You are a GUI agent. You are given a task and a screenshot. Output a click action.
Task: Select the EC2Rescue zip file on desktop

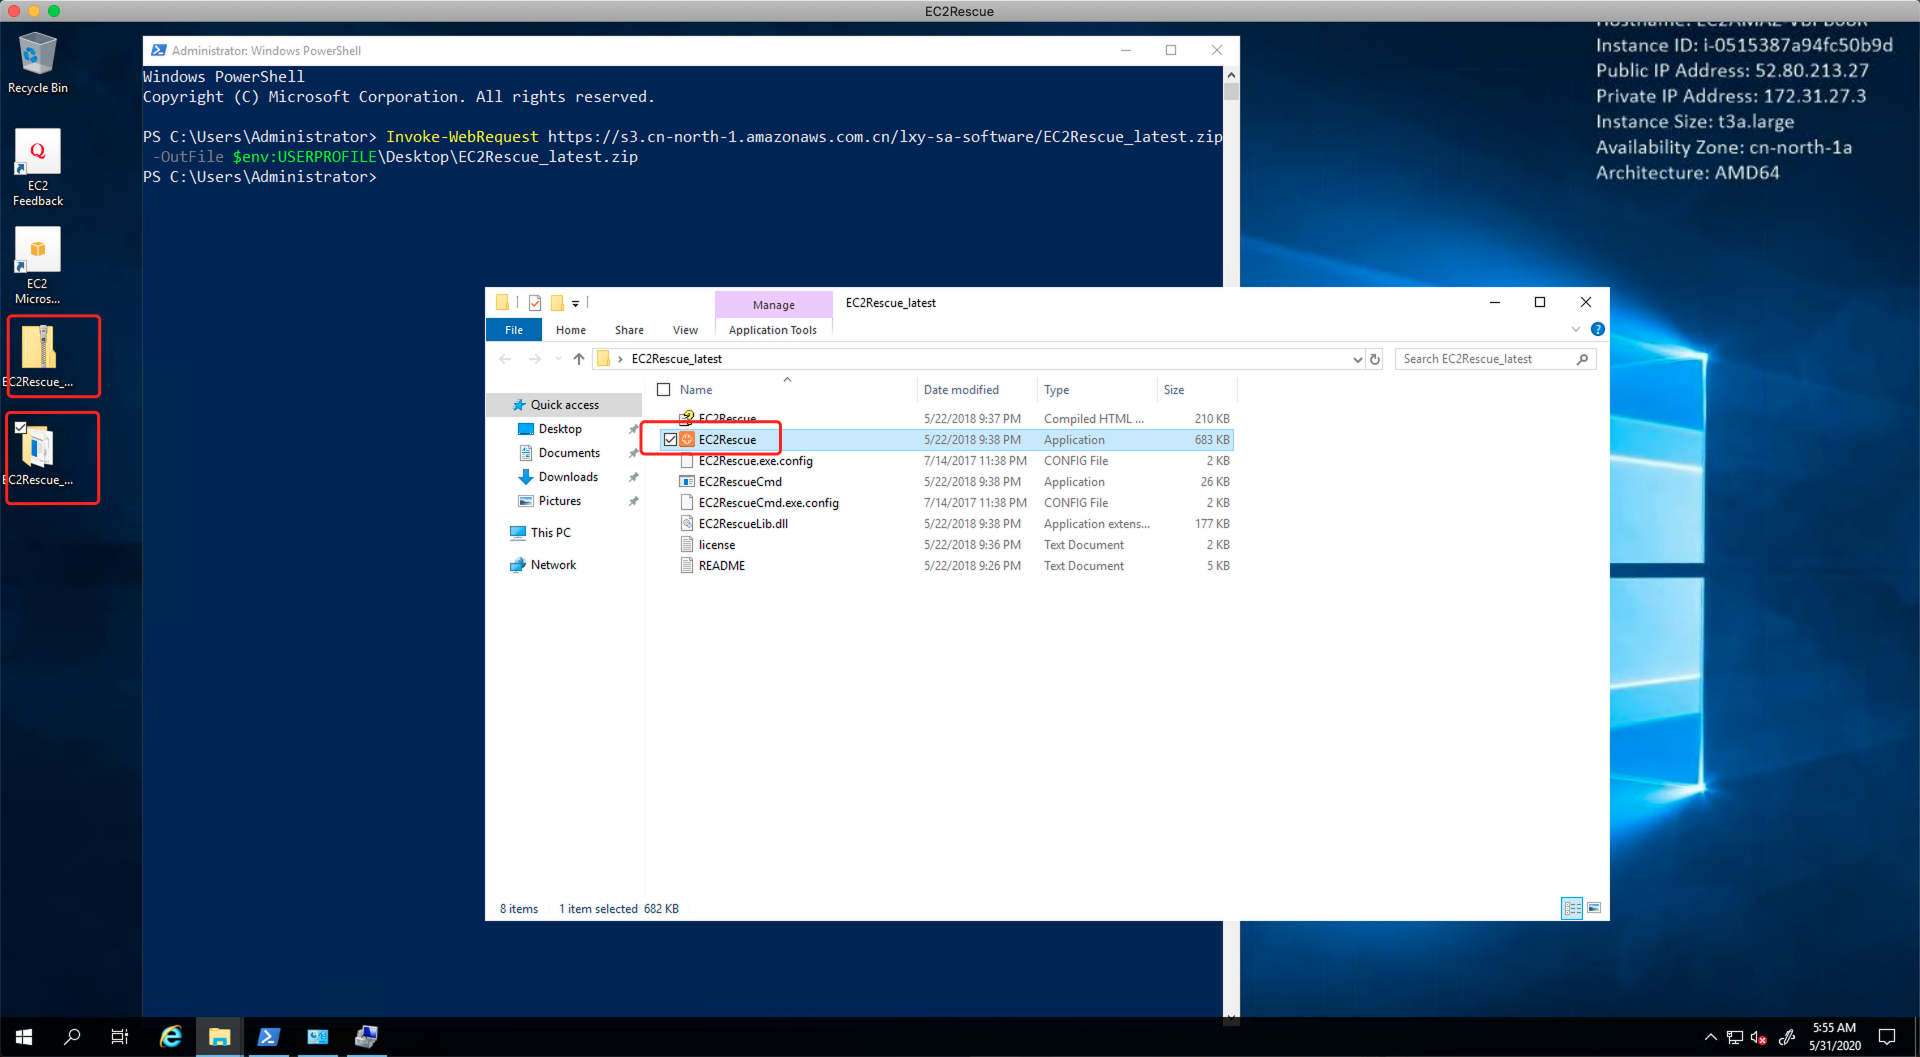(39, 348)
